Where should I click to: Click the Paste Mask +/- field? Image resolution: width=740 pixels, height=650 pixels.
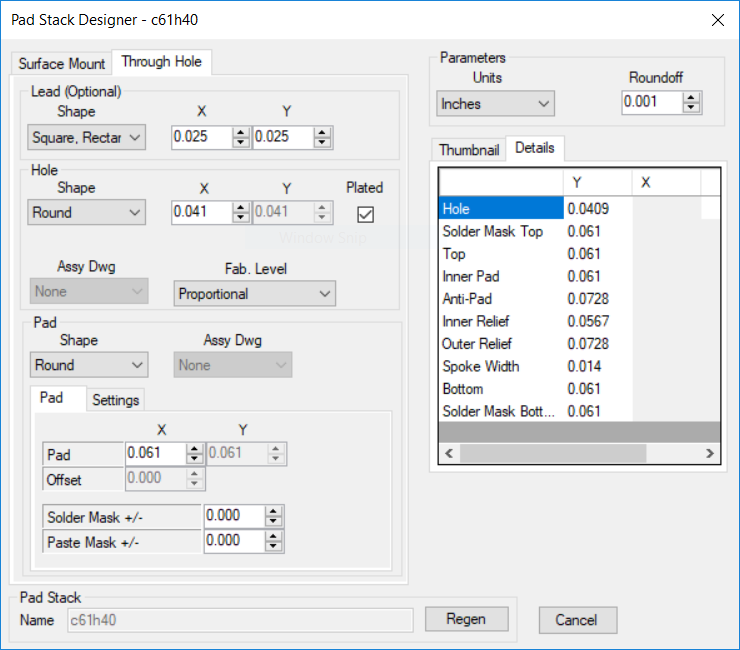point(235,540)
